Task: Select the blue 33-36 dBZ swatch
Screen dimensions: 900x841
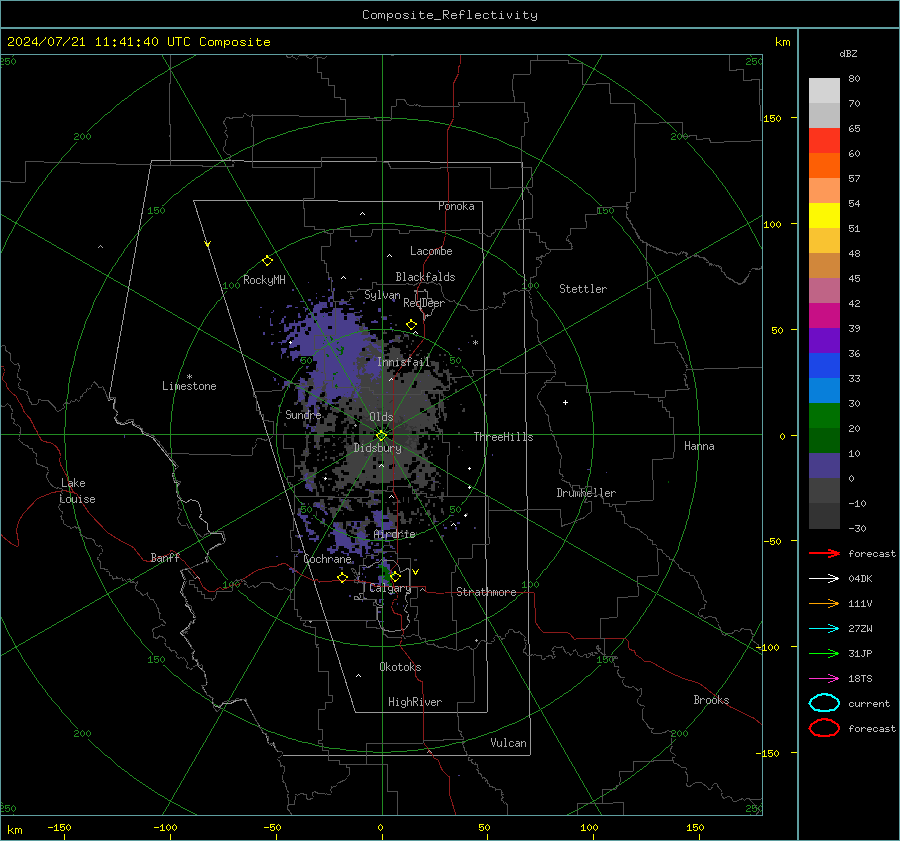Action: pyautogui.click(x=824, y=365)
